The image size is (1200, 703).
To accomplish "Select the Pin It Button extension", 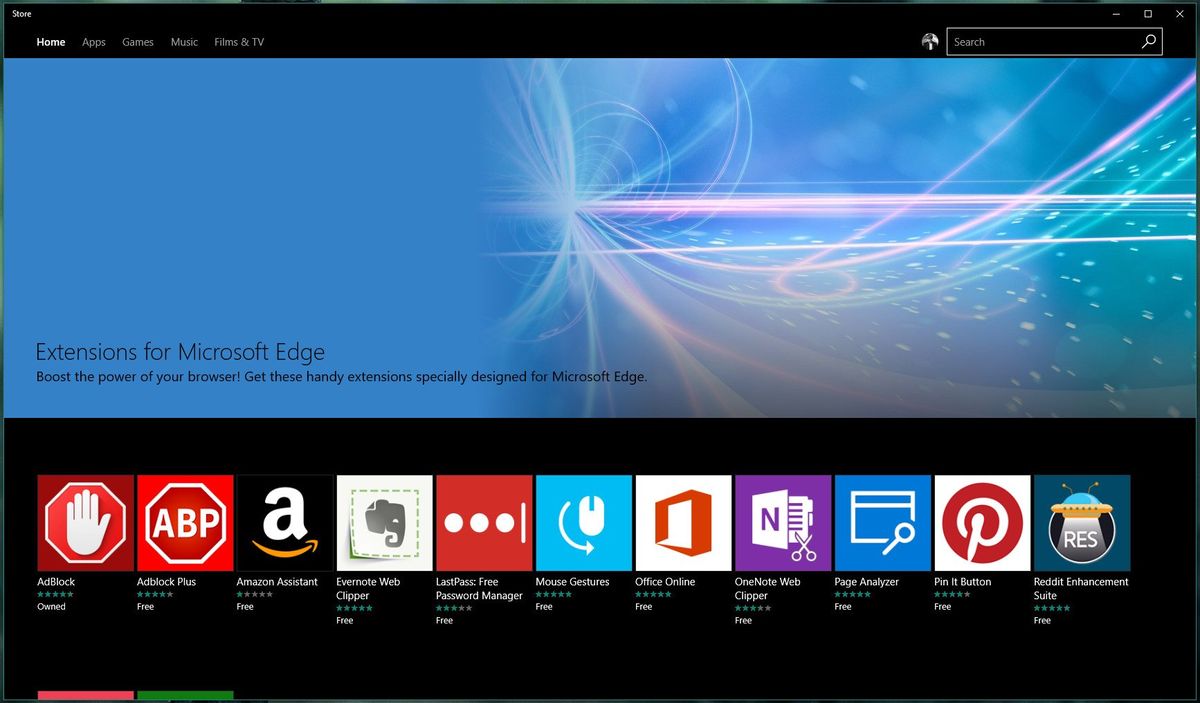I will pos(982,522).
